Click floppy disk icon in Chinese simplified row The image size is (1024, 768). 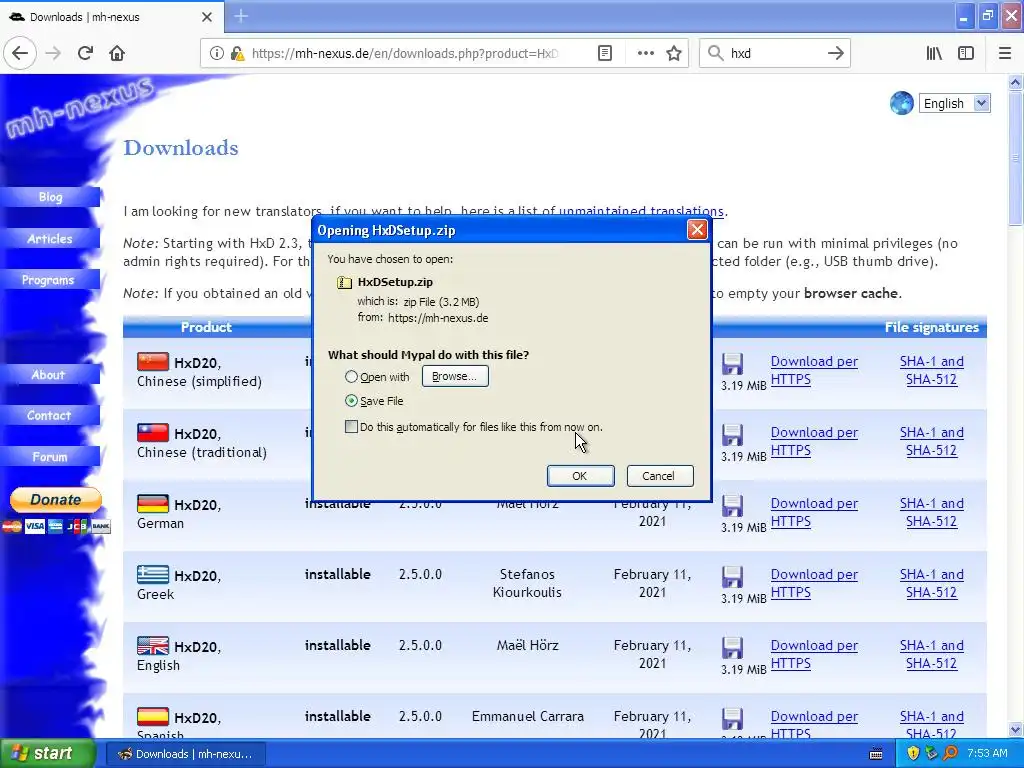coord(732,363)
